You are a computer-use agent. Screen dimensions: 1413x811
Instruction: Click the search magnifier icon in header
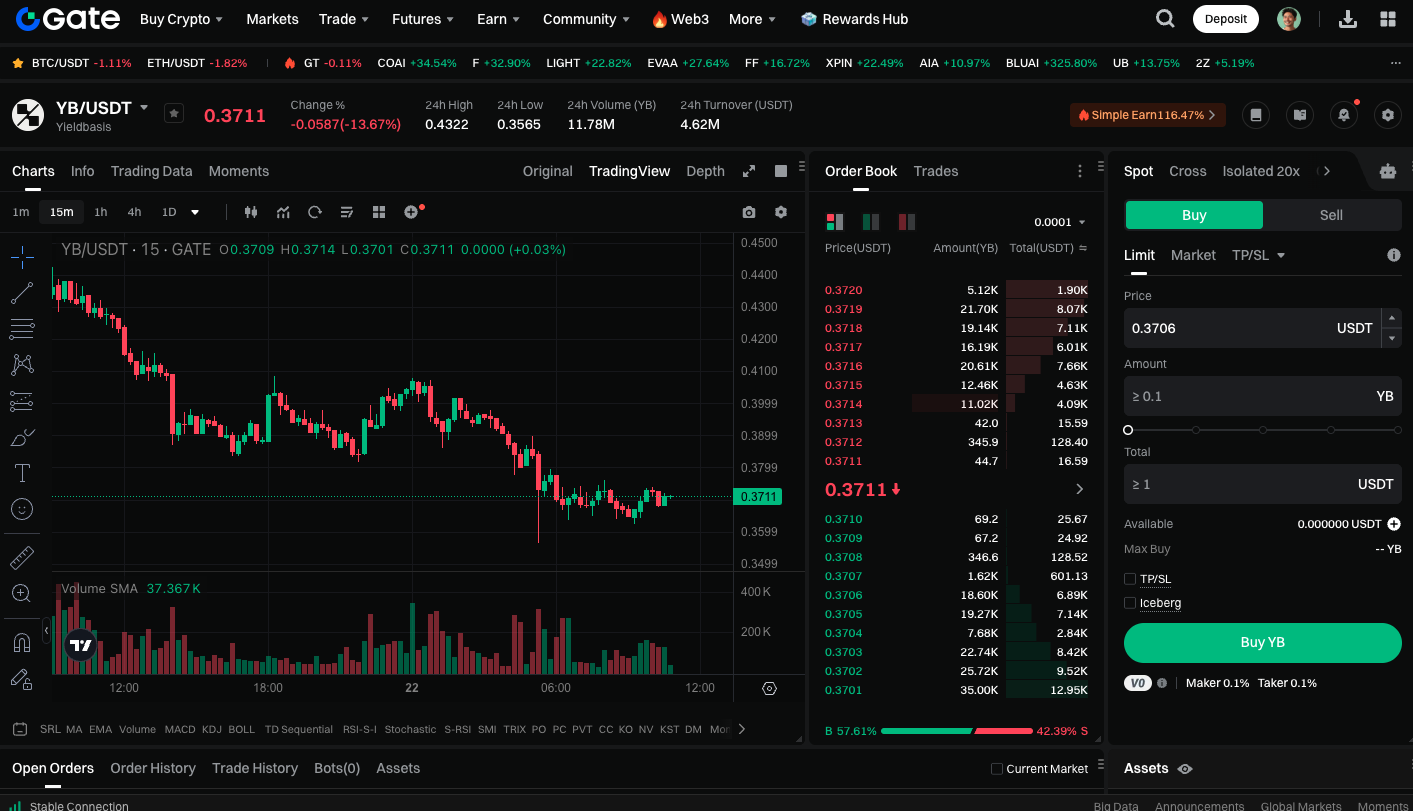(x=1165, y=19)
